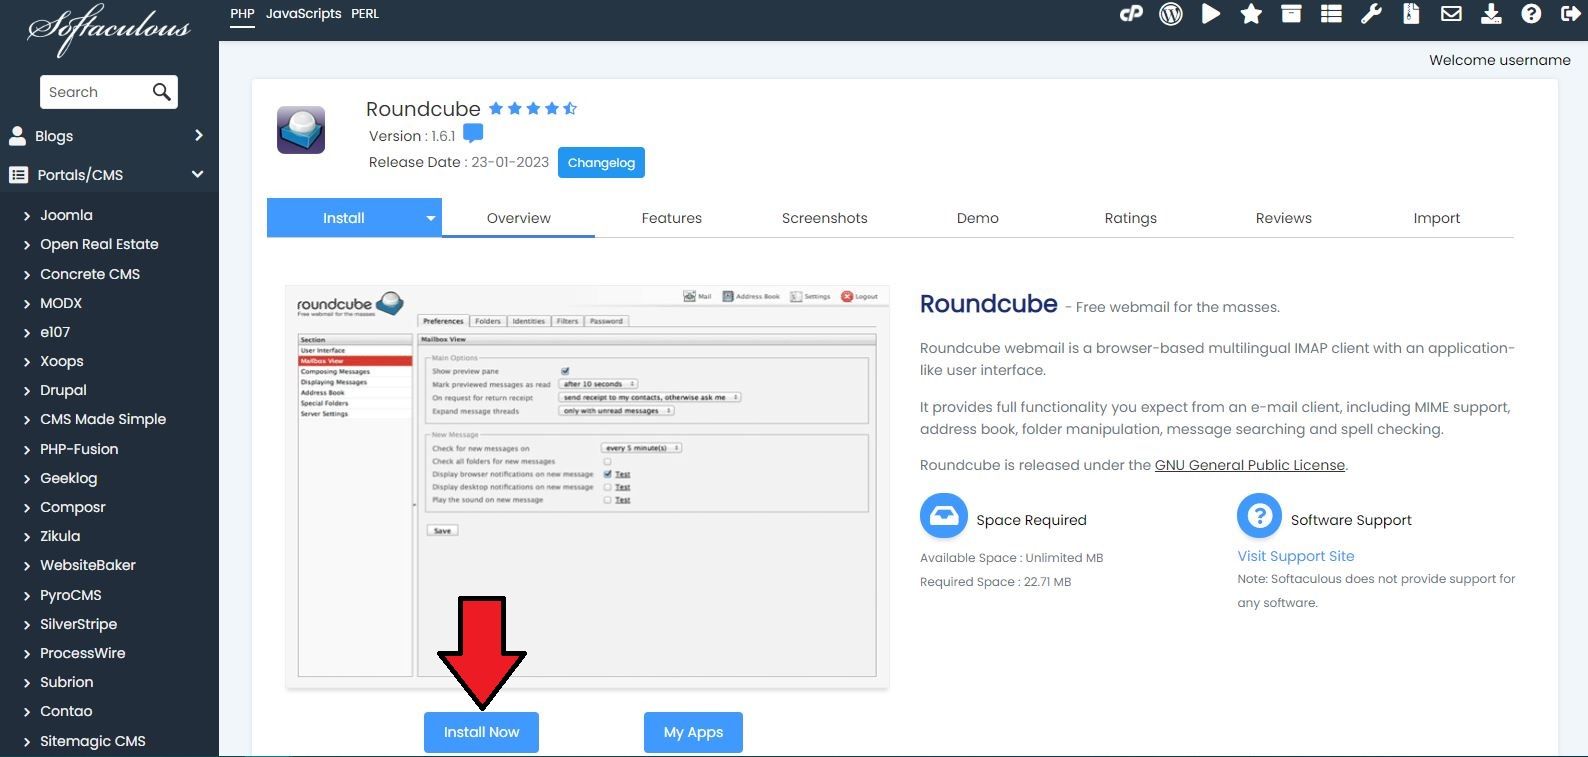Open the envelope email settings icon

[1451, 14]
